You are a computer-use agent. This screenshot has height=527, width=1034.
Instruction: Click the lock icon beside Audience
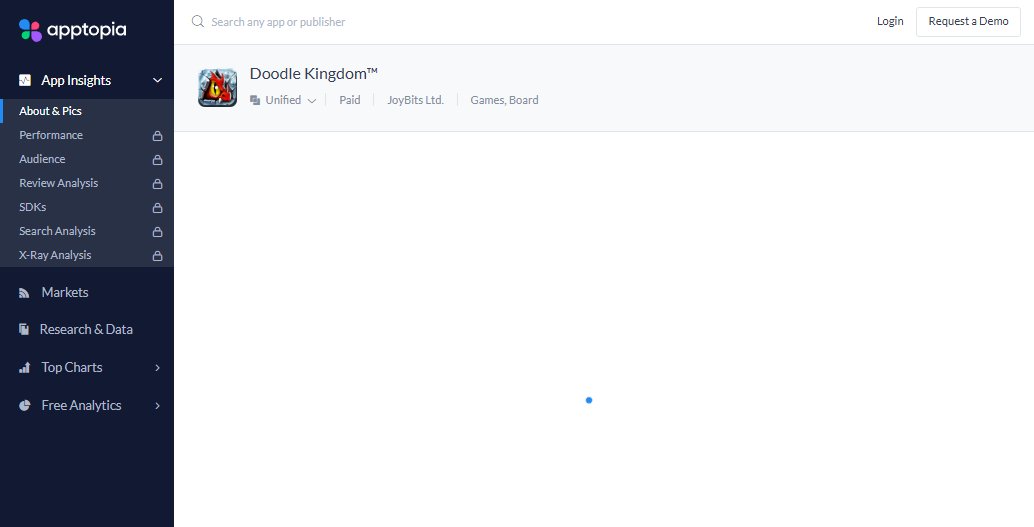pyautogui.click(x=158, y=160)
